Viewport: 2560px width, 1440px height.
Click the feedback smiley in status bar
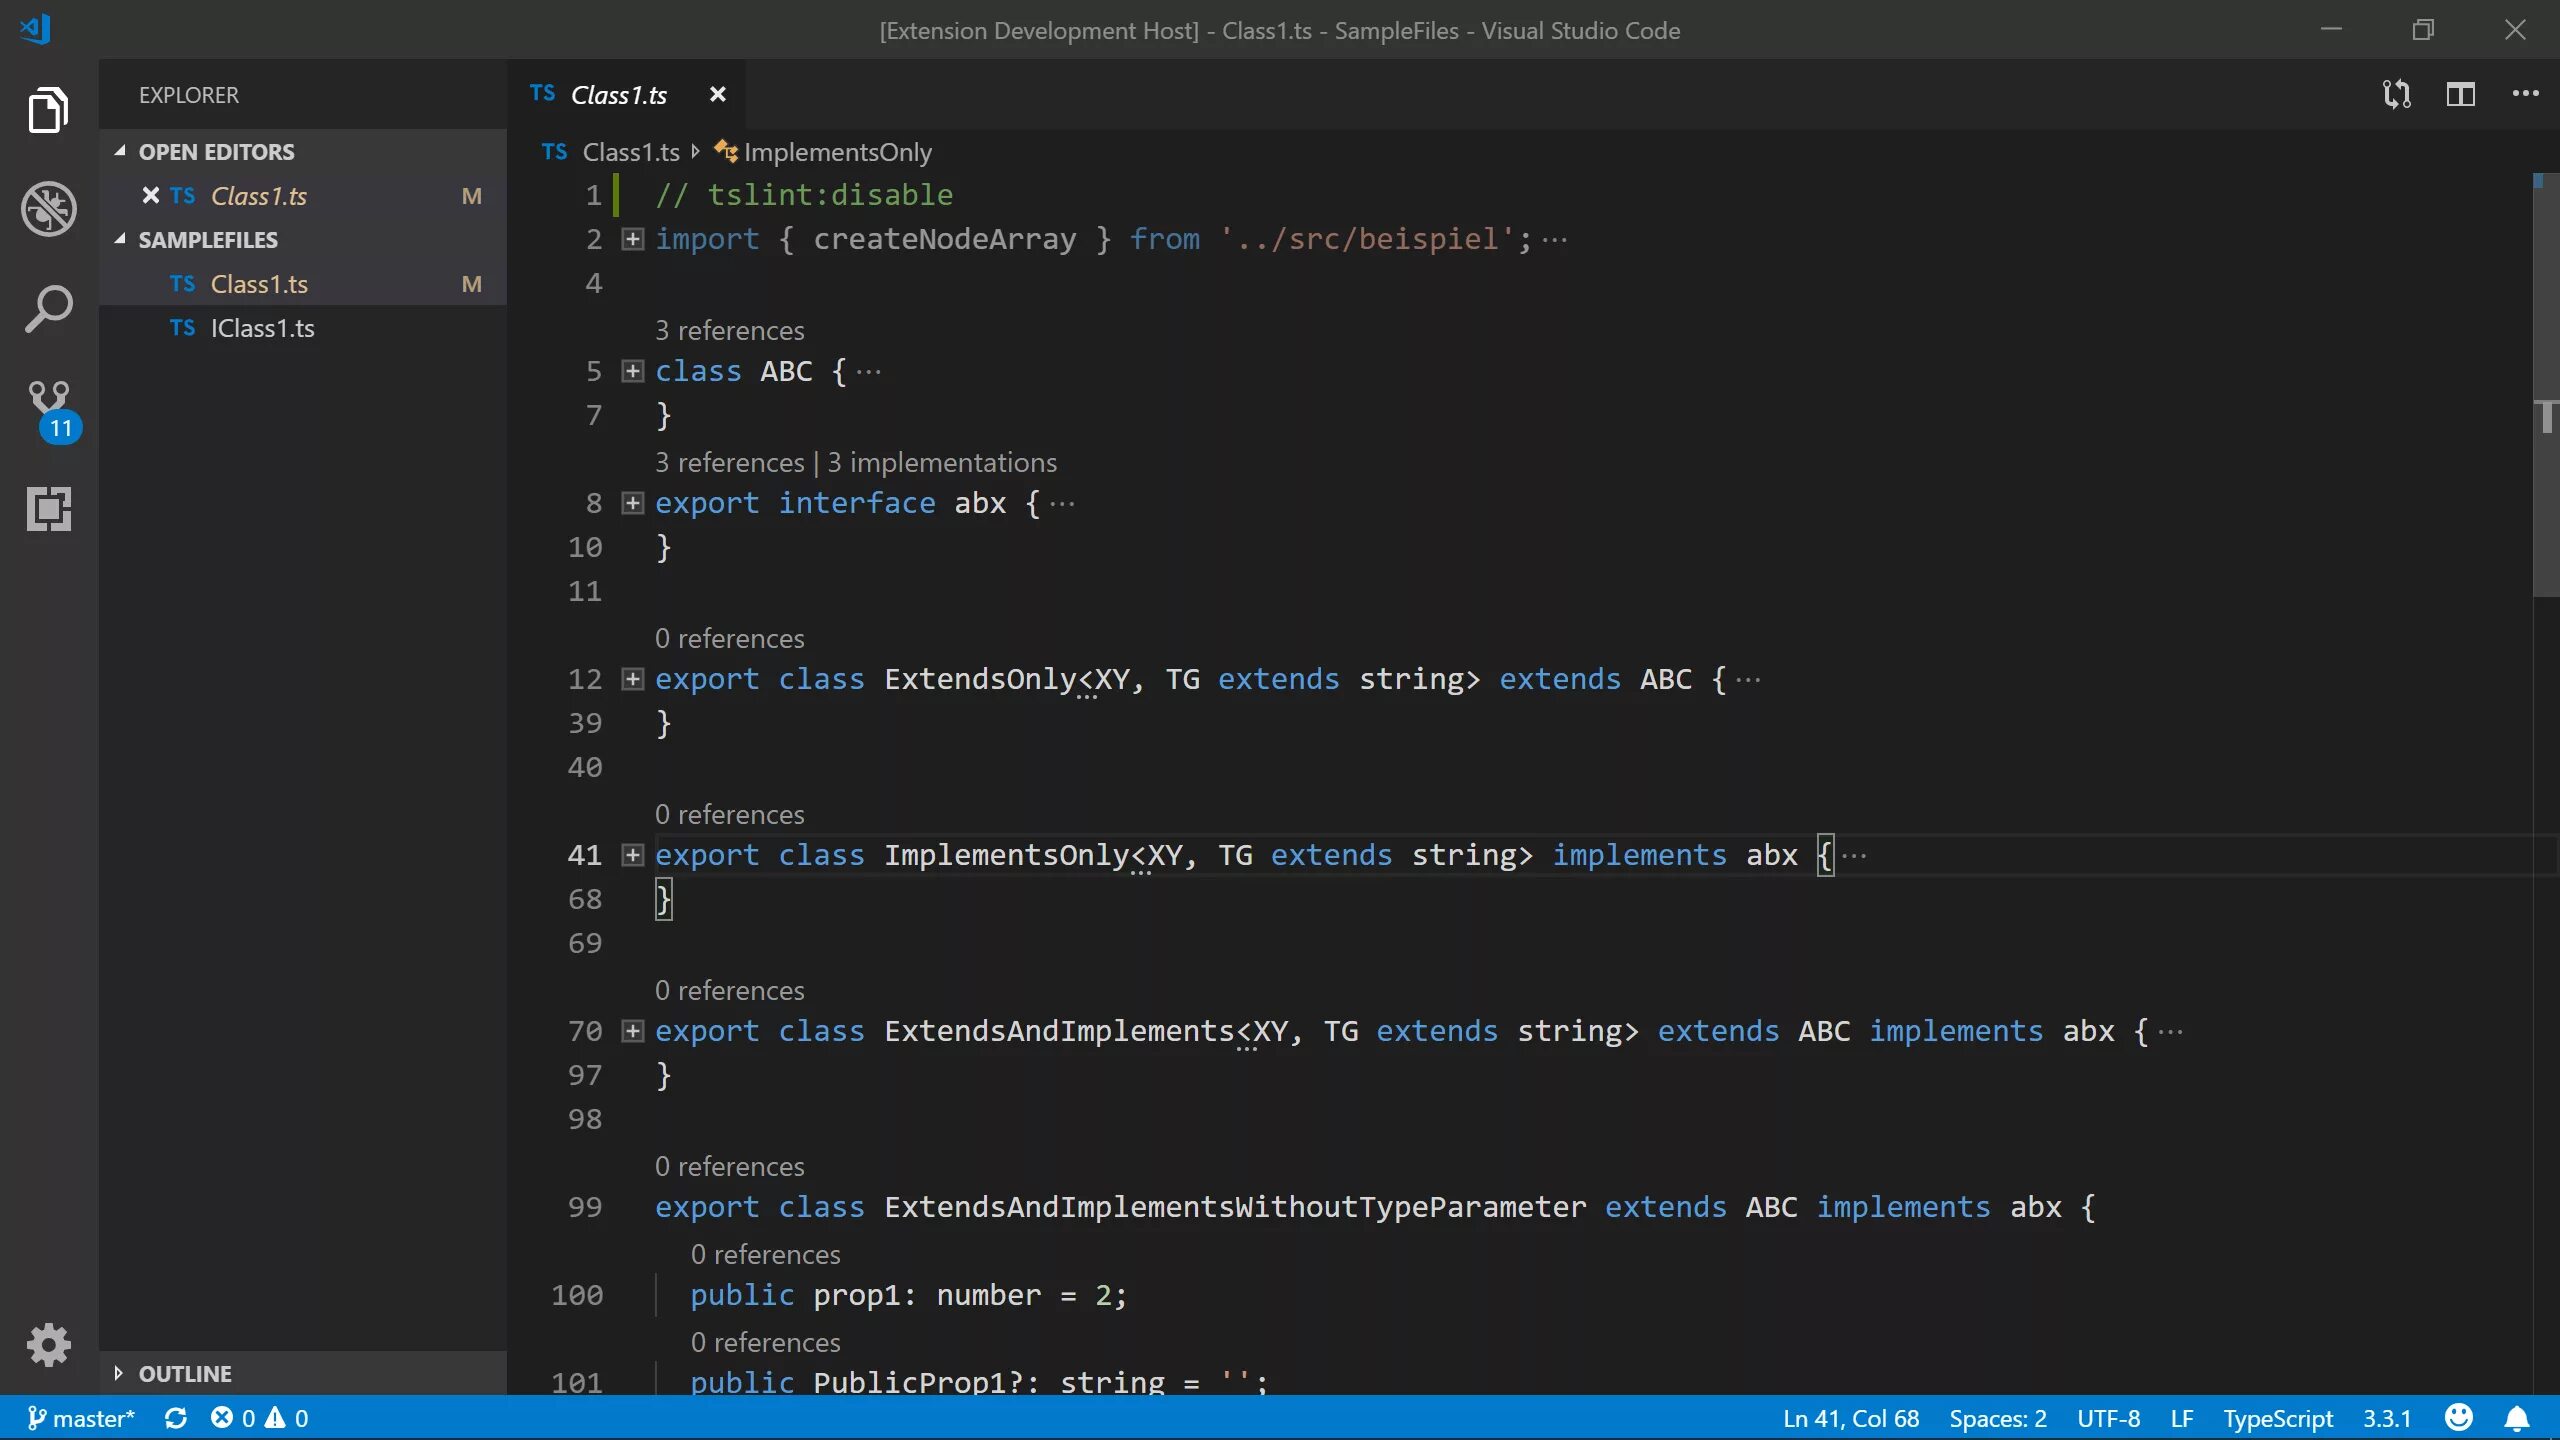tap(2458, 1418)
